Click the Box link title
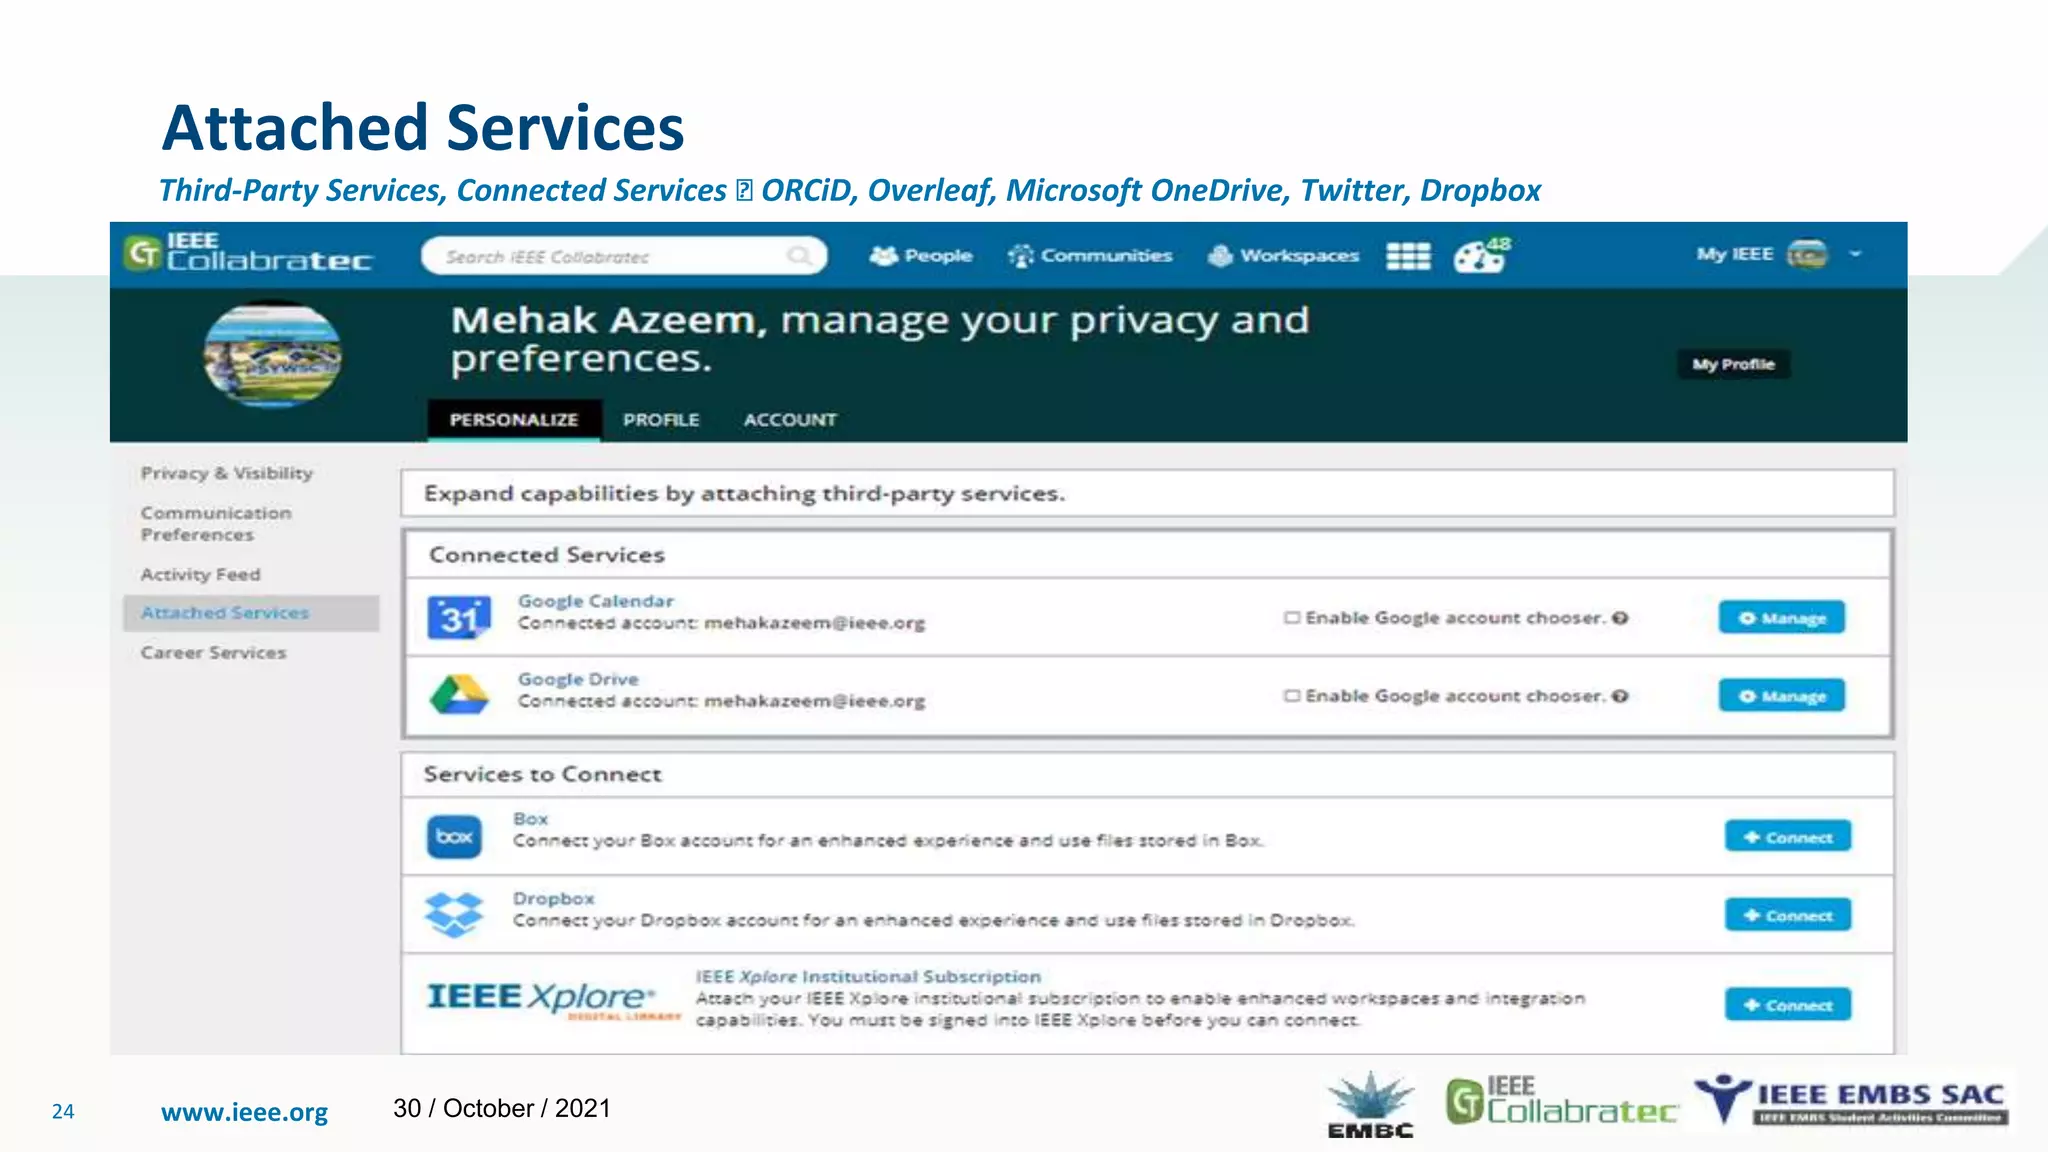 click(x=531, y=818)
